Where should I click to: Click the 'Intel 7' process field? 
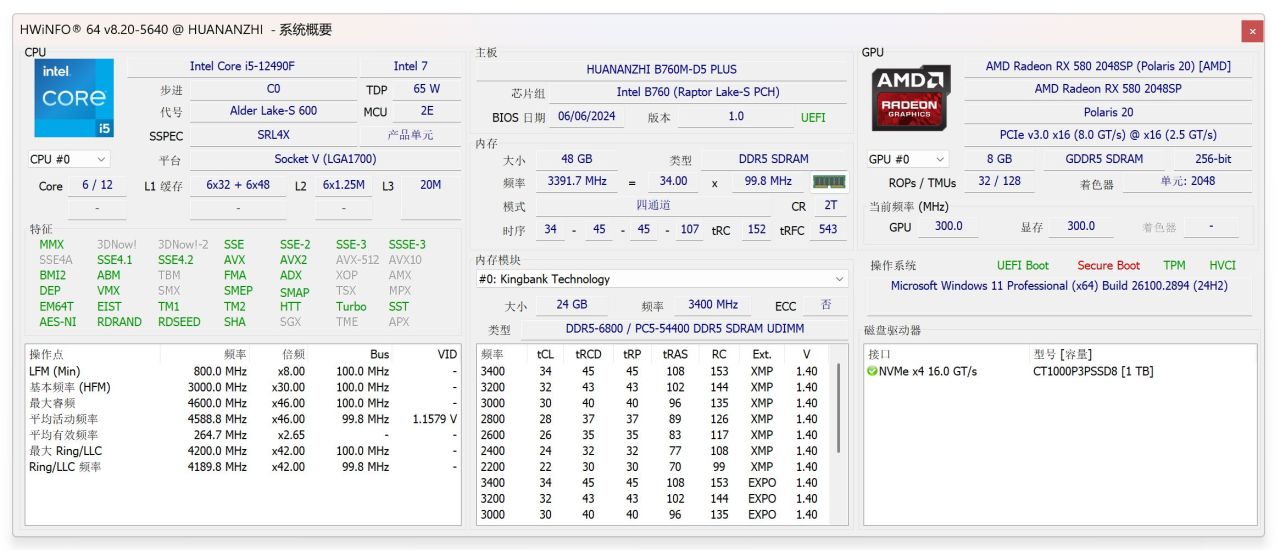411,66
